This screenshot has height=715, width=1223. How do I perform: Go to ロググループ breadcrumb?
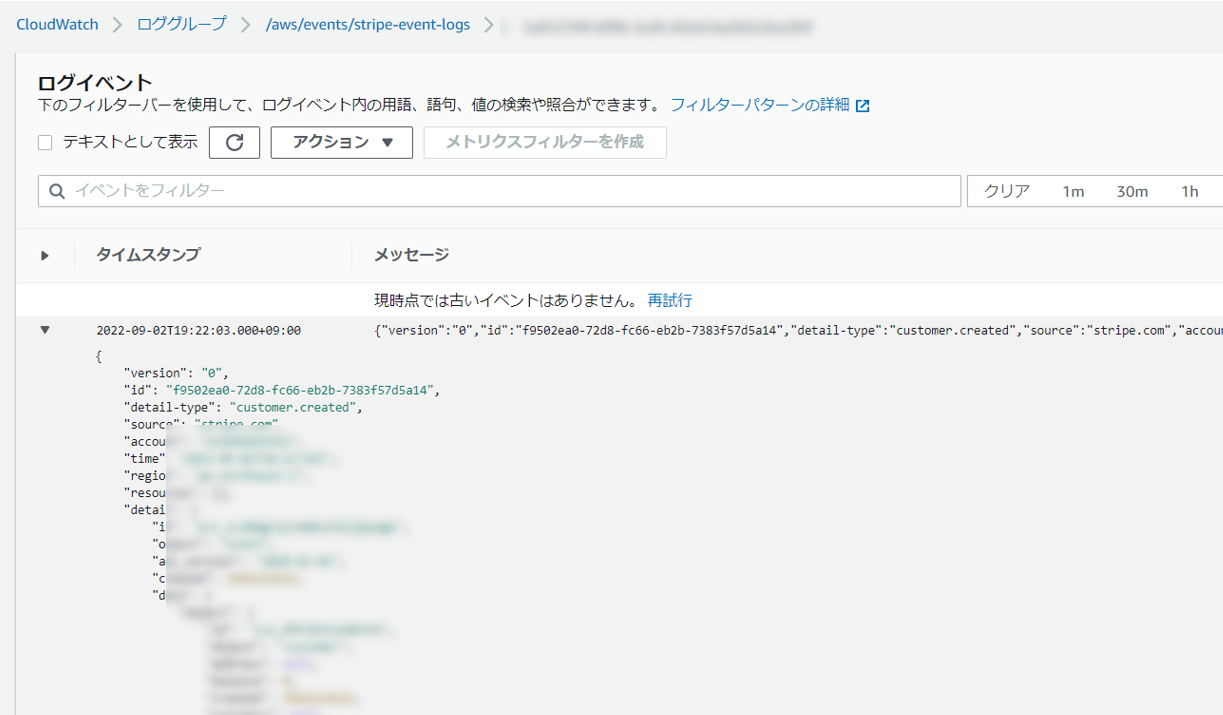tap(181, 25)
